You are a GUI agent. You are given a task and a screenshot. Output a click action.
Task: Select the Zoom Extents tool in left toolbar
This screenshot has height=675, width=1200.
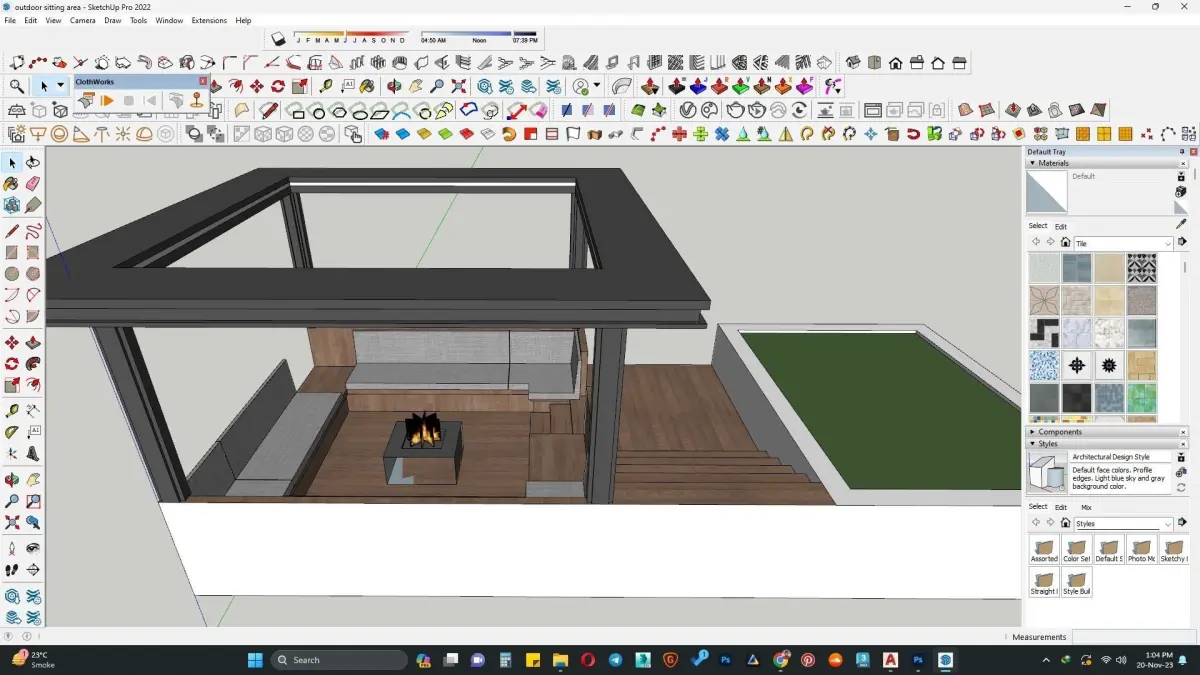pos(12,522)
